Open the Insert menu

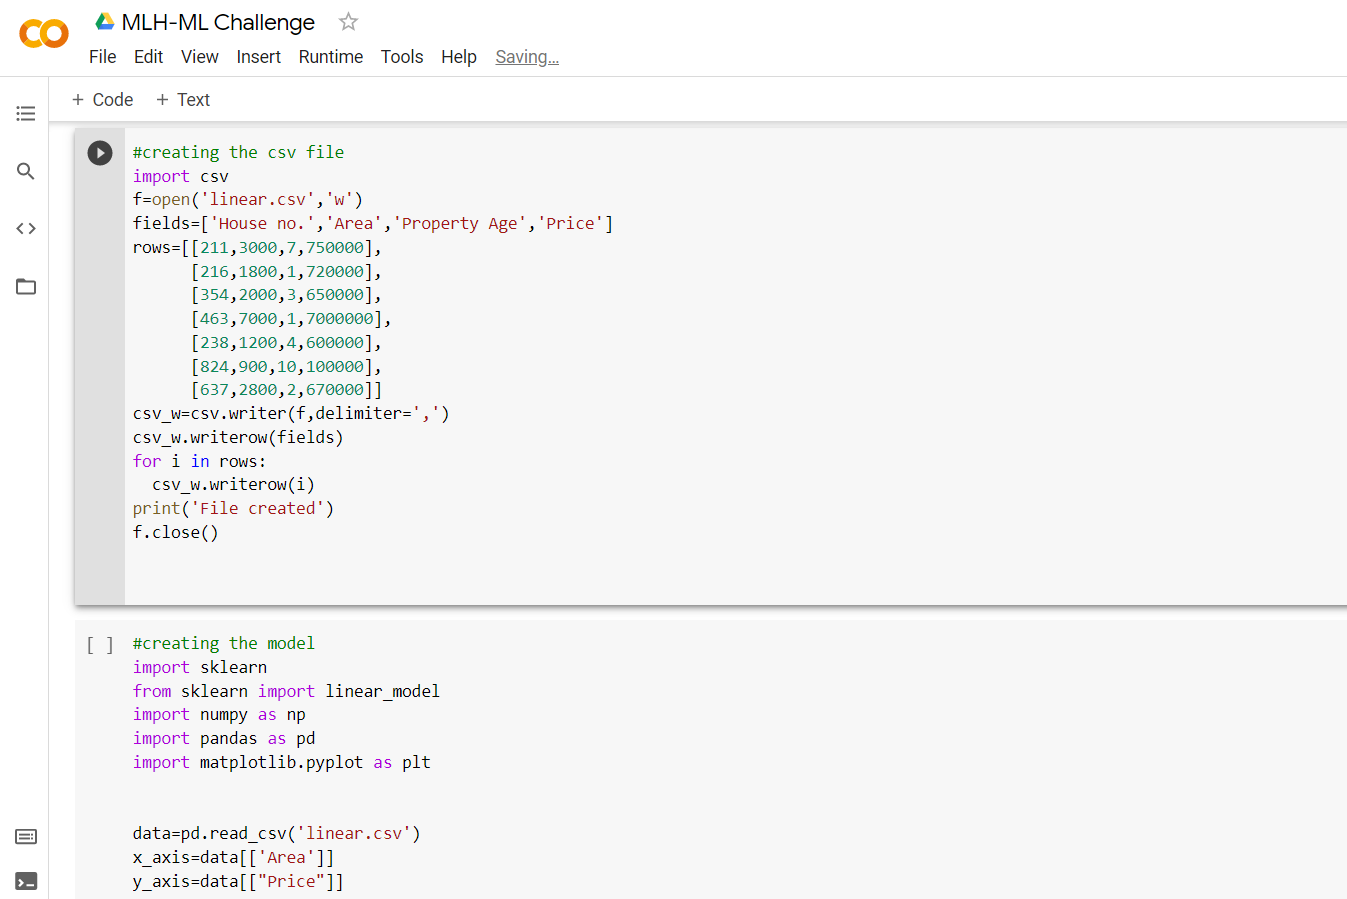(259, 57)
